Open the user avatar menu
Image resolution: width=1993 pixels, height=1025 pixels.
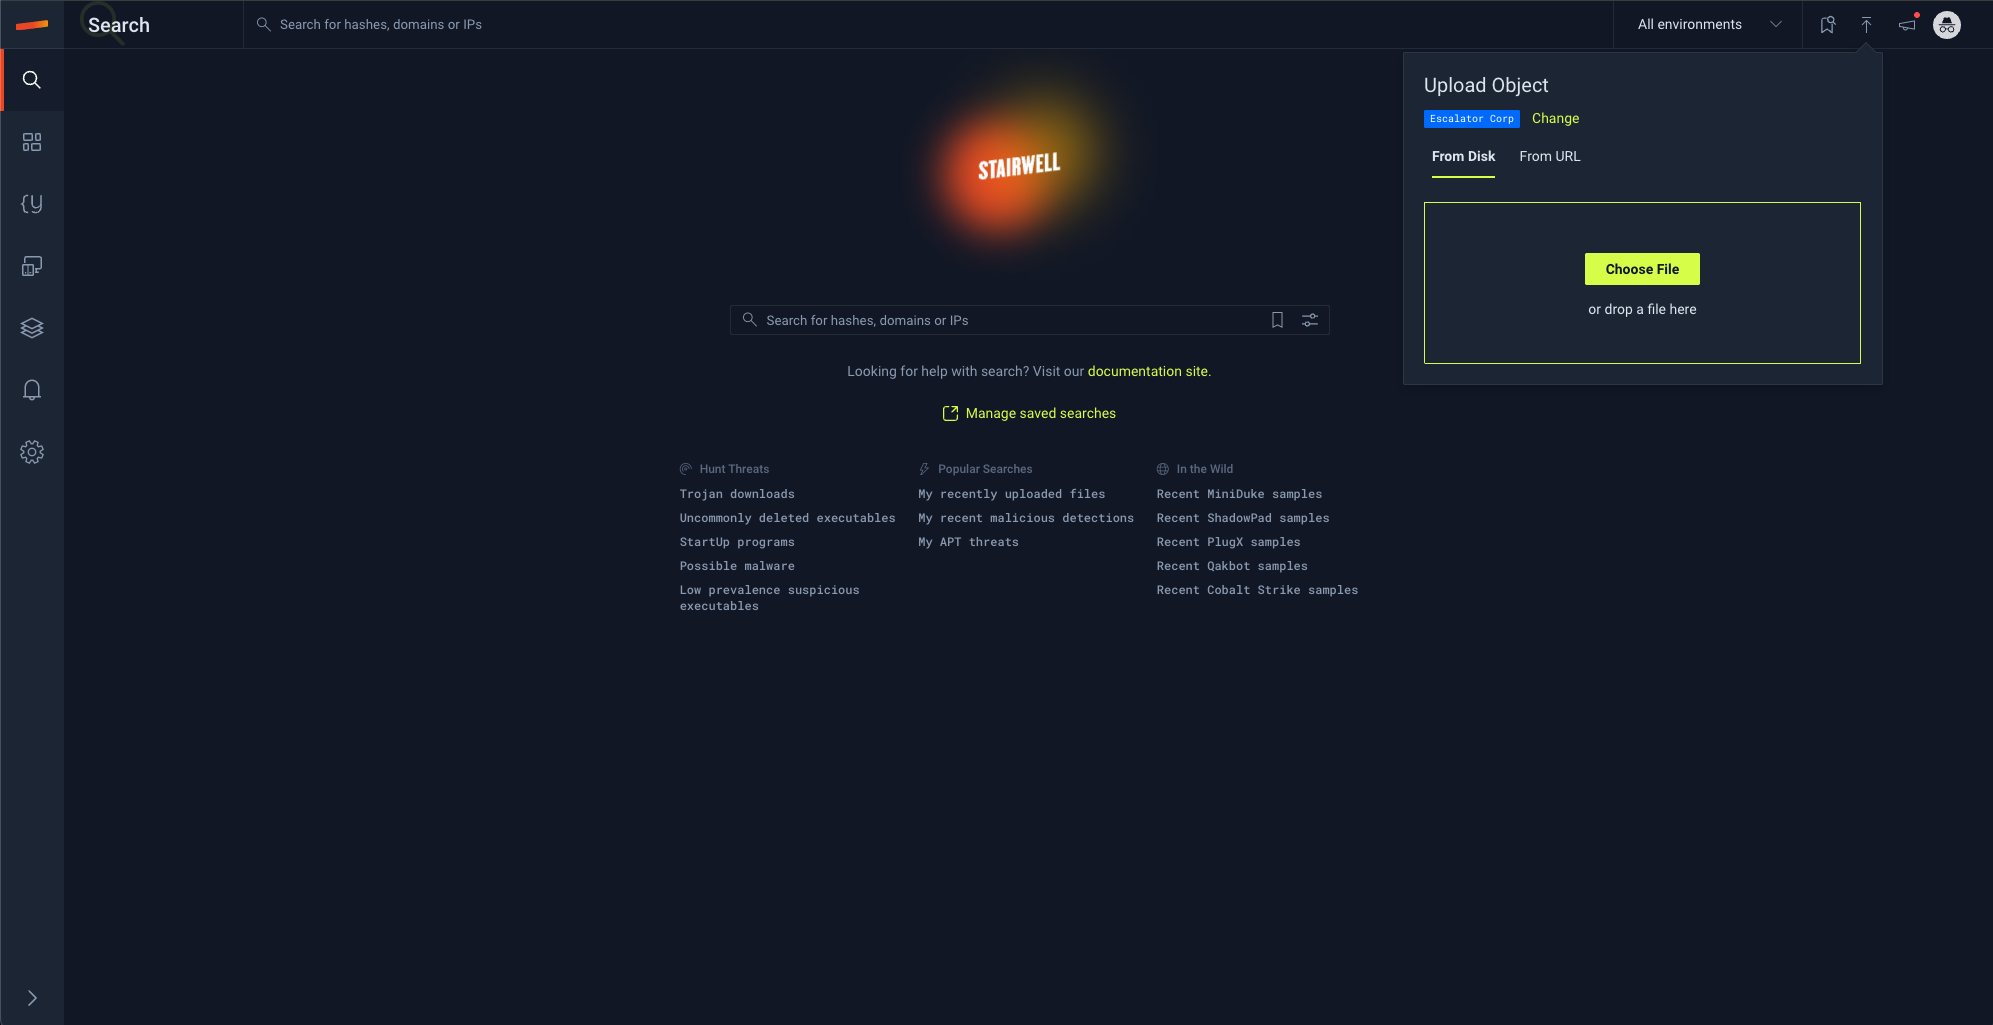coord(1947,25)
